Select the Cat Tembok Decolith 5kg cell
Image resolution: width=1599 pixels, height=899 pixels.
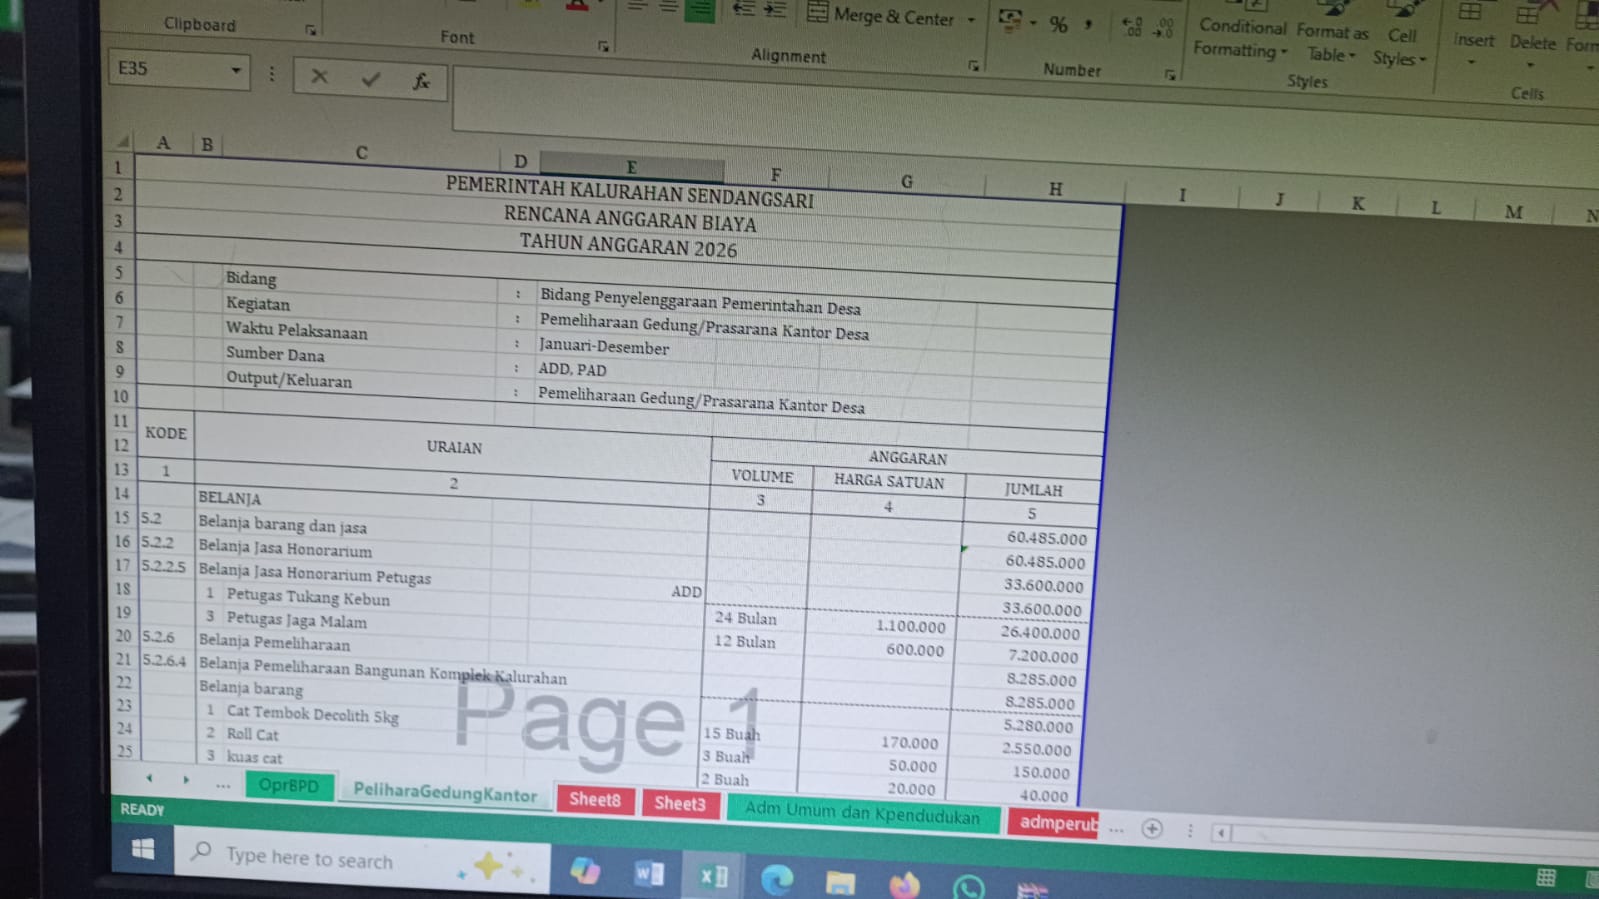point(312,714)
